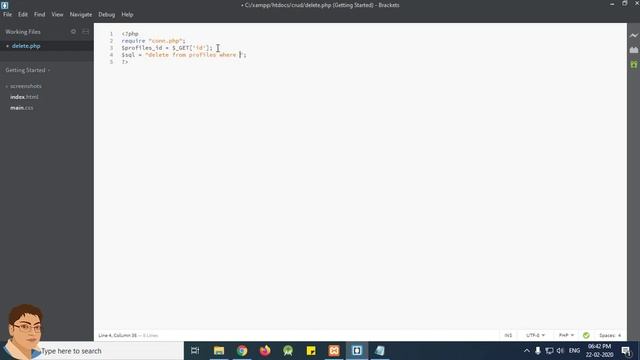Click the green update notification icon

(633, 64)
